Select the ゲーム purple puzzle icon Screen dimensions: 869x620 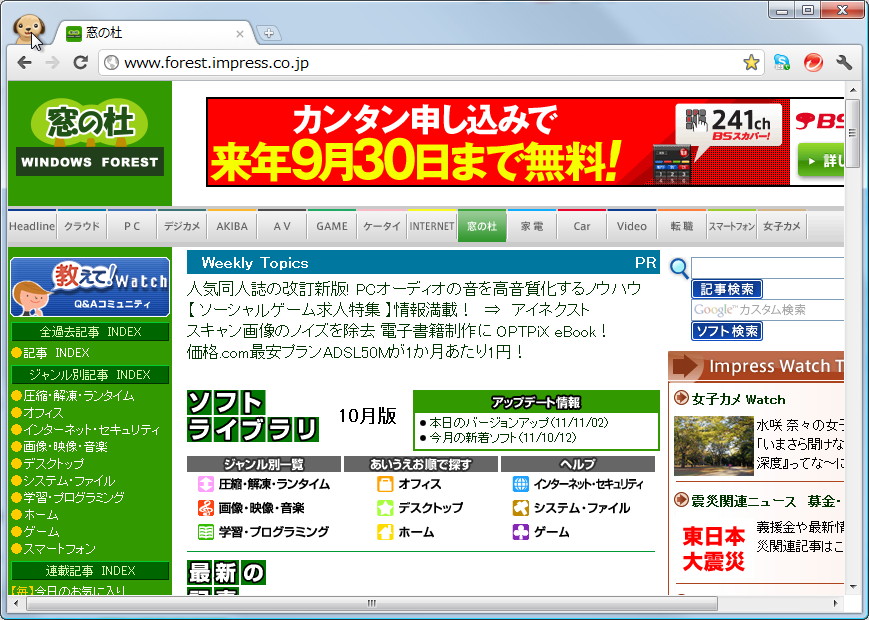tap(522, 531)
